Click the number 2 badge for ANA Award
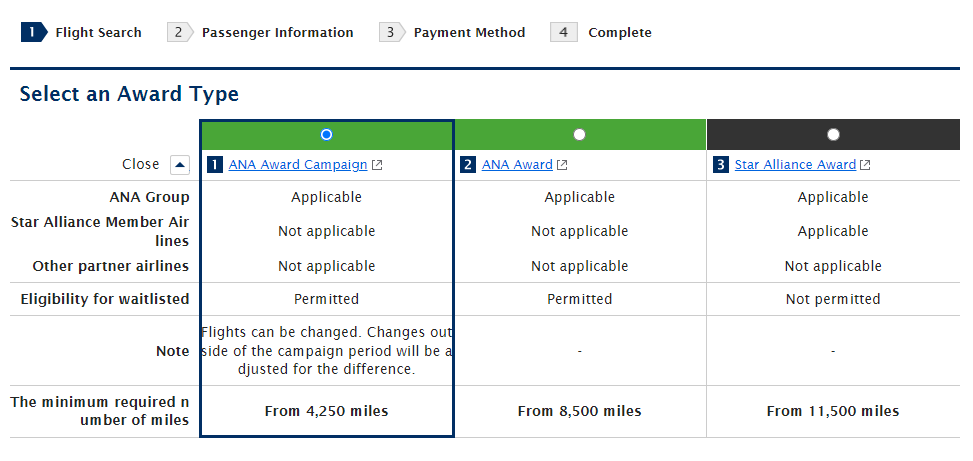 [x=468, y=165]
